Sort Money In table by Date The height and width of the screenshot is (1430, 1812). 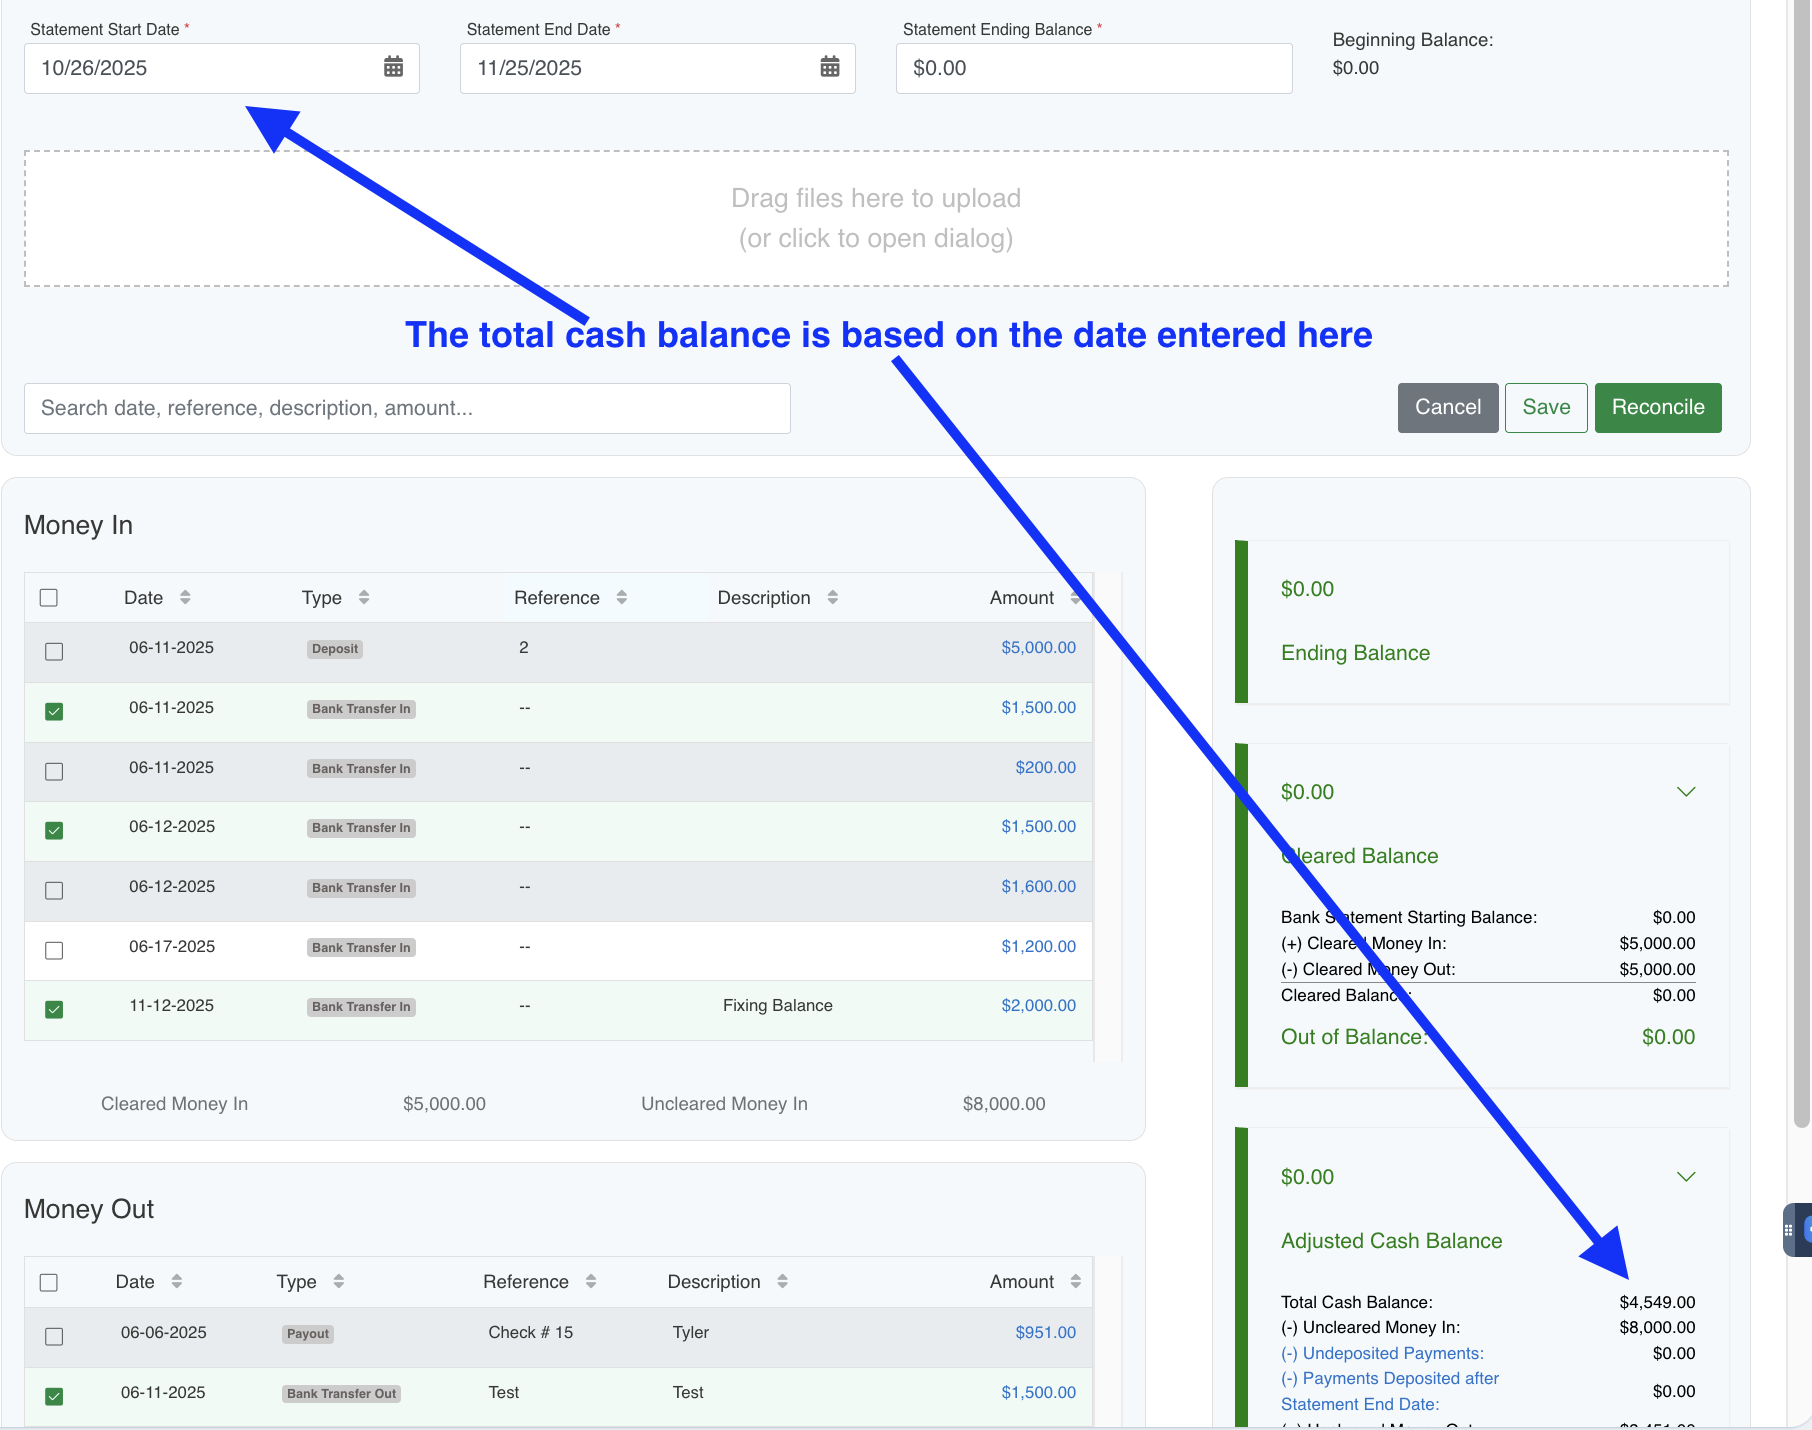185,597
